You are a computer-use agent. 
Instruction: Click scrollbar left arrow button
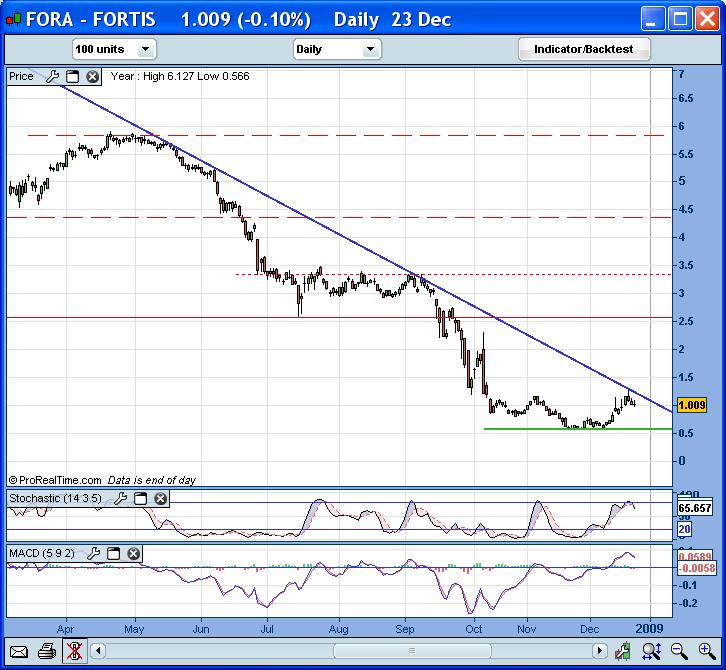pos(98,651)
